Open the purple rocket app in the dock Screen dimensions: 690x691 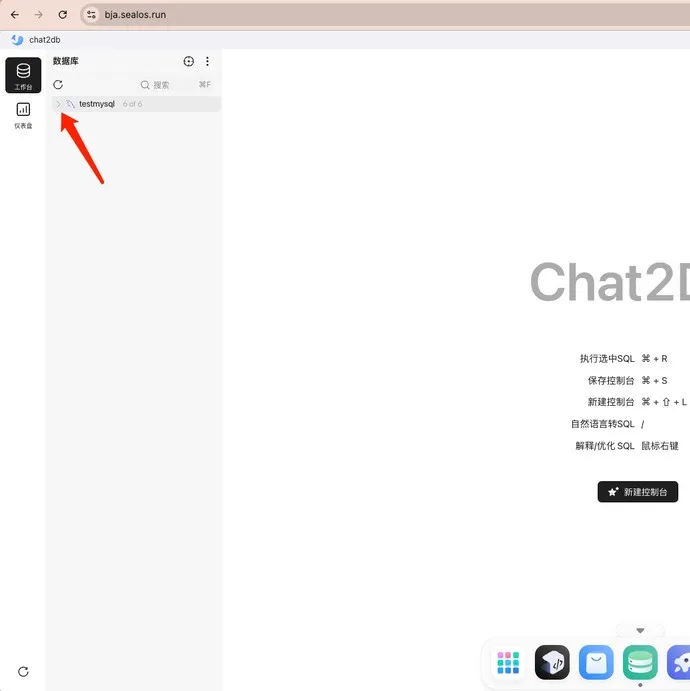pyautogui.click(x=679, y=663)
